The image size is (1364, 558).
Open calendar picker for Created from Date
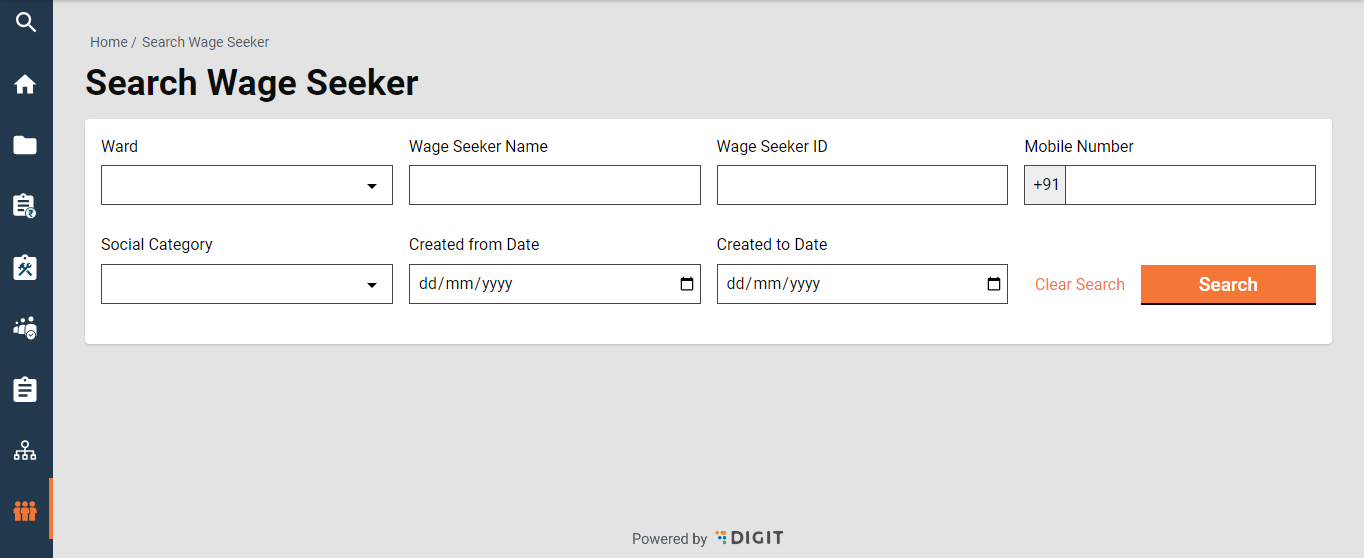click(x=686, y=284)
